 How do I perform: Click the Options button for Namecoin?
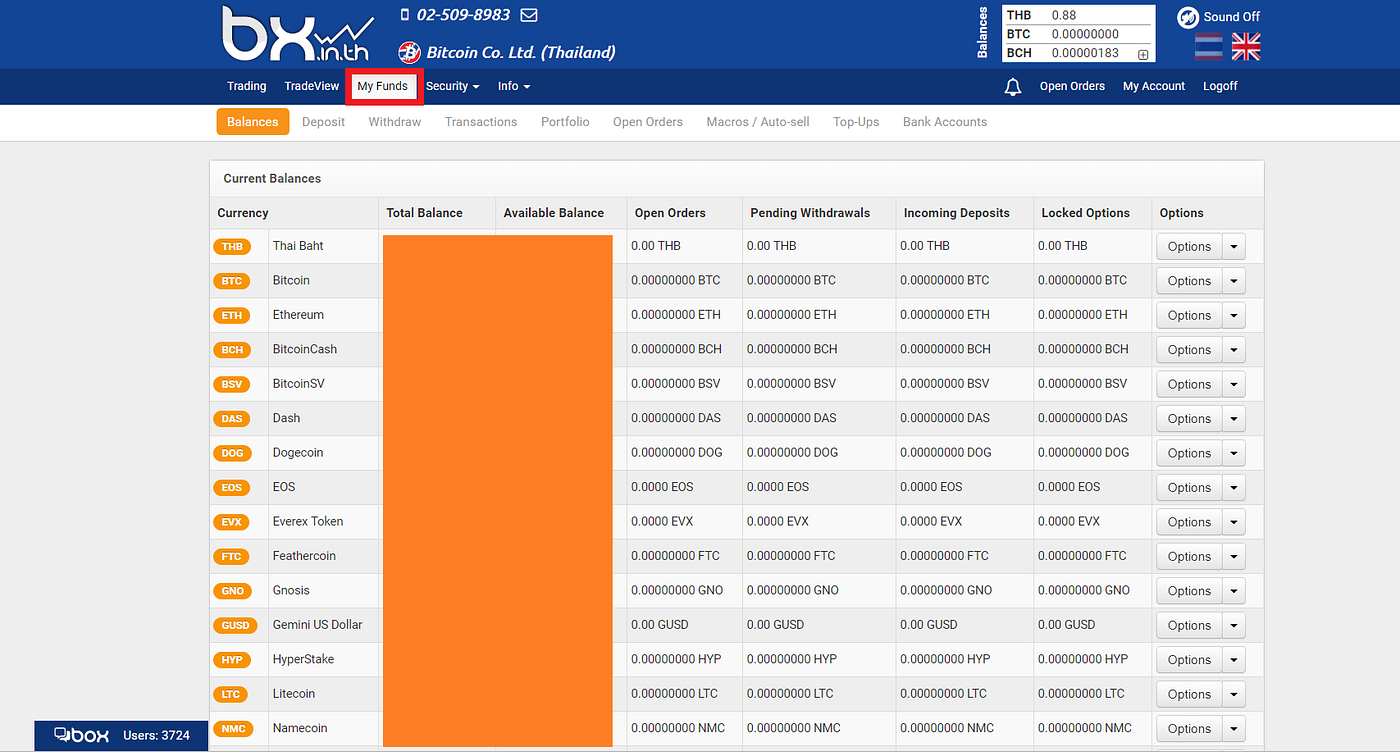[x=1189, y=729]
